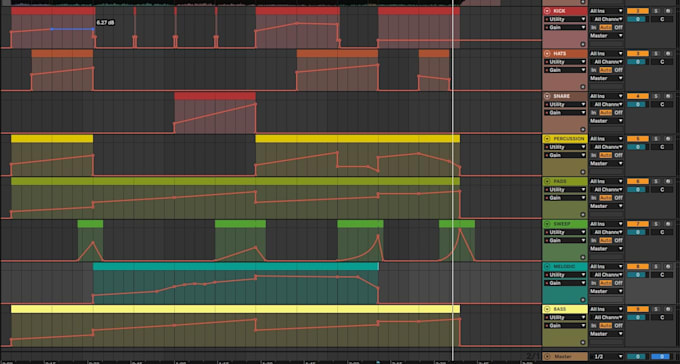
Task: Select the teal MELODIC clip header
Action: tap(236, 266)
